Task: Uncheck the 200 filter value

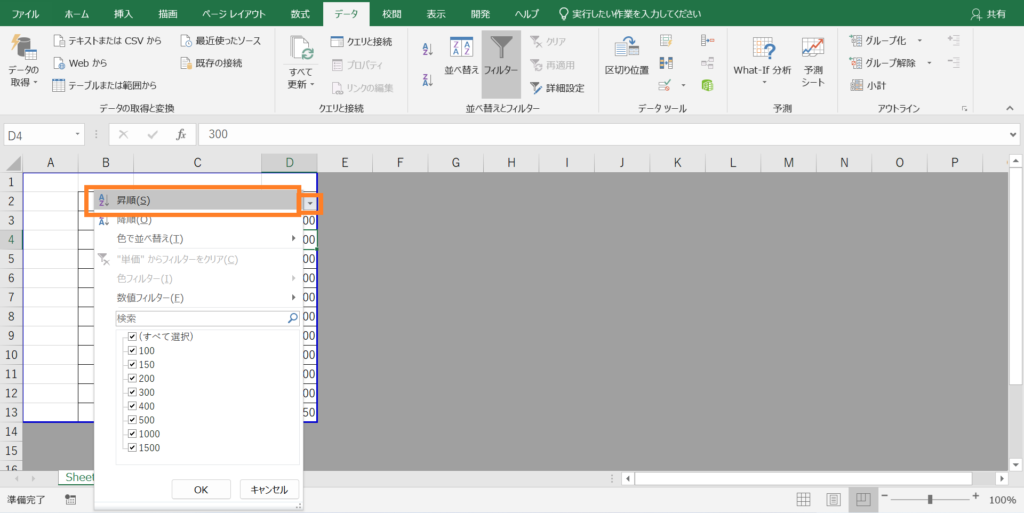Action: [x=133, y=379]
